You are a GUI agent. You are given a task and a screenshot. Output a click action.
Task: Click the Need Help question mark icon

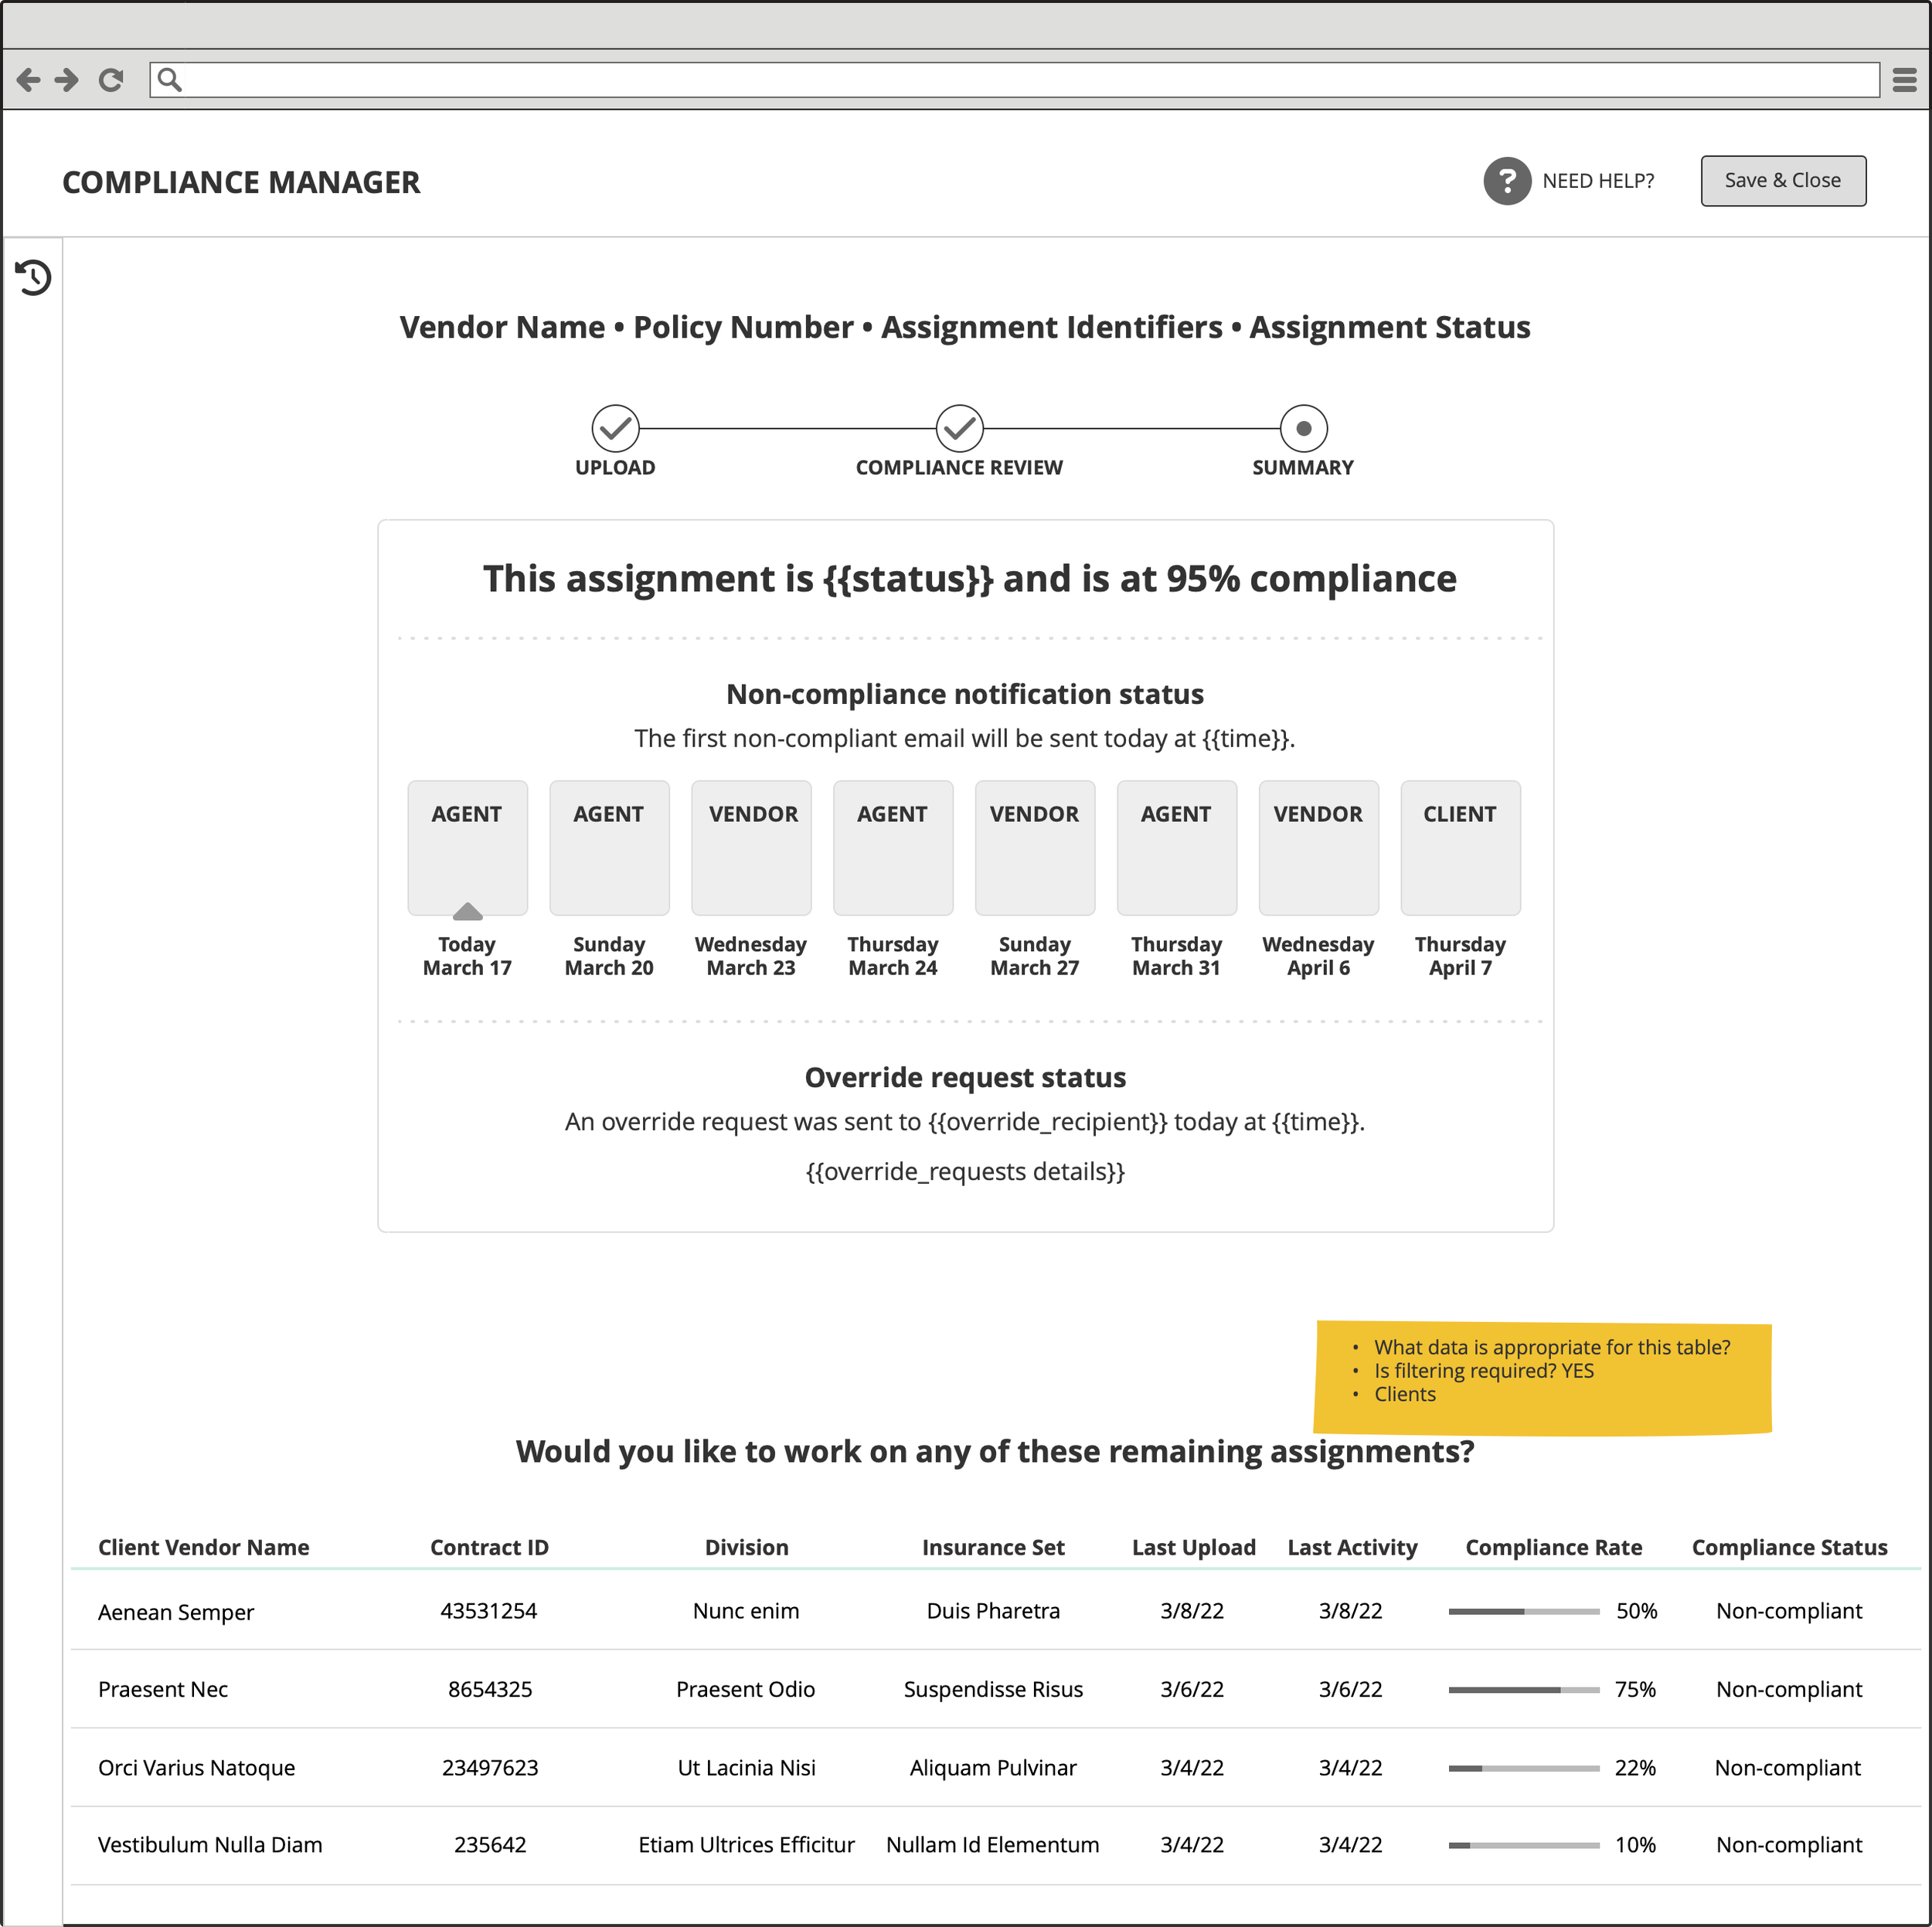[1506, 181]
